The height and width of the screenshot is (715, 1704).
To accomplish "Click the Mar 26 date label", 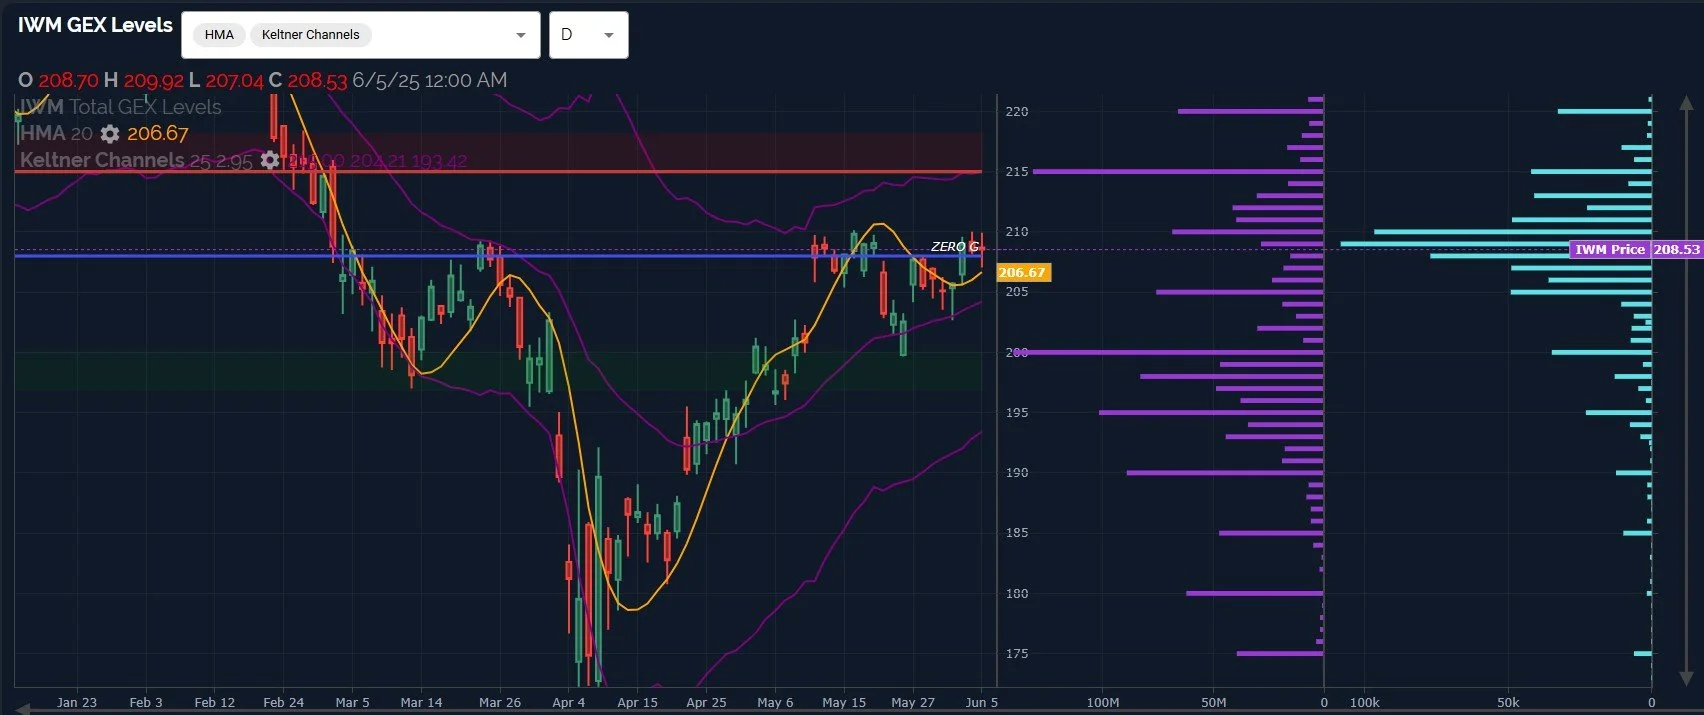I will [x=500, y=702].
